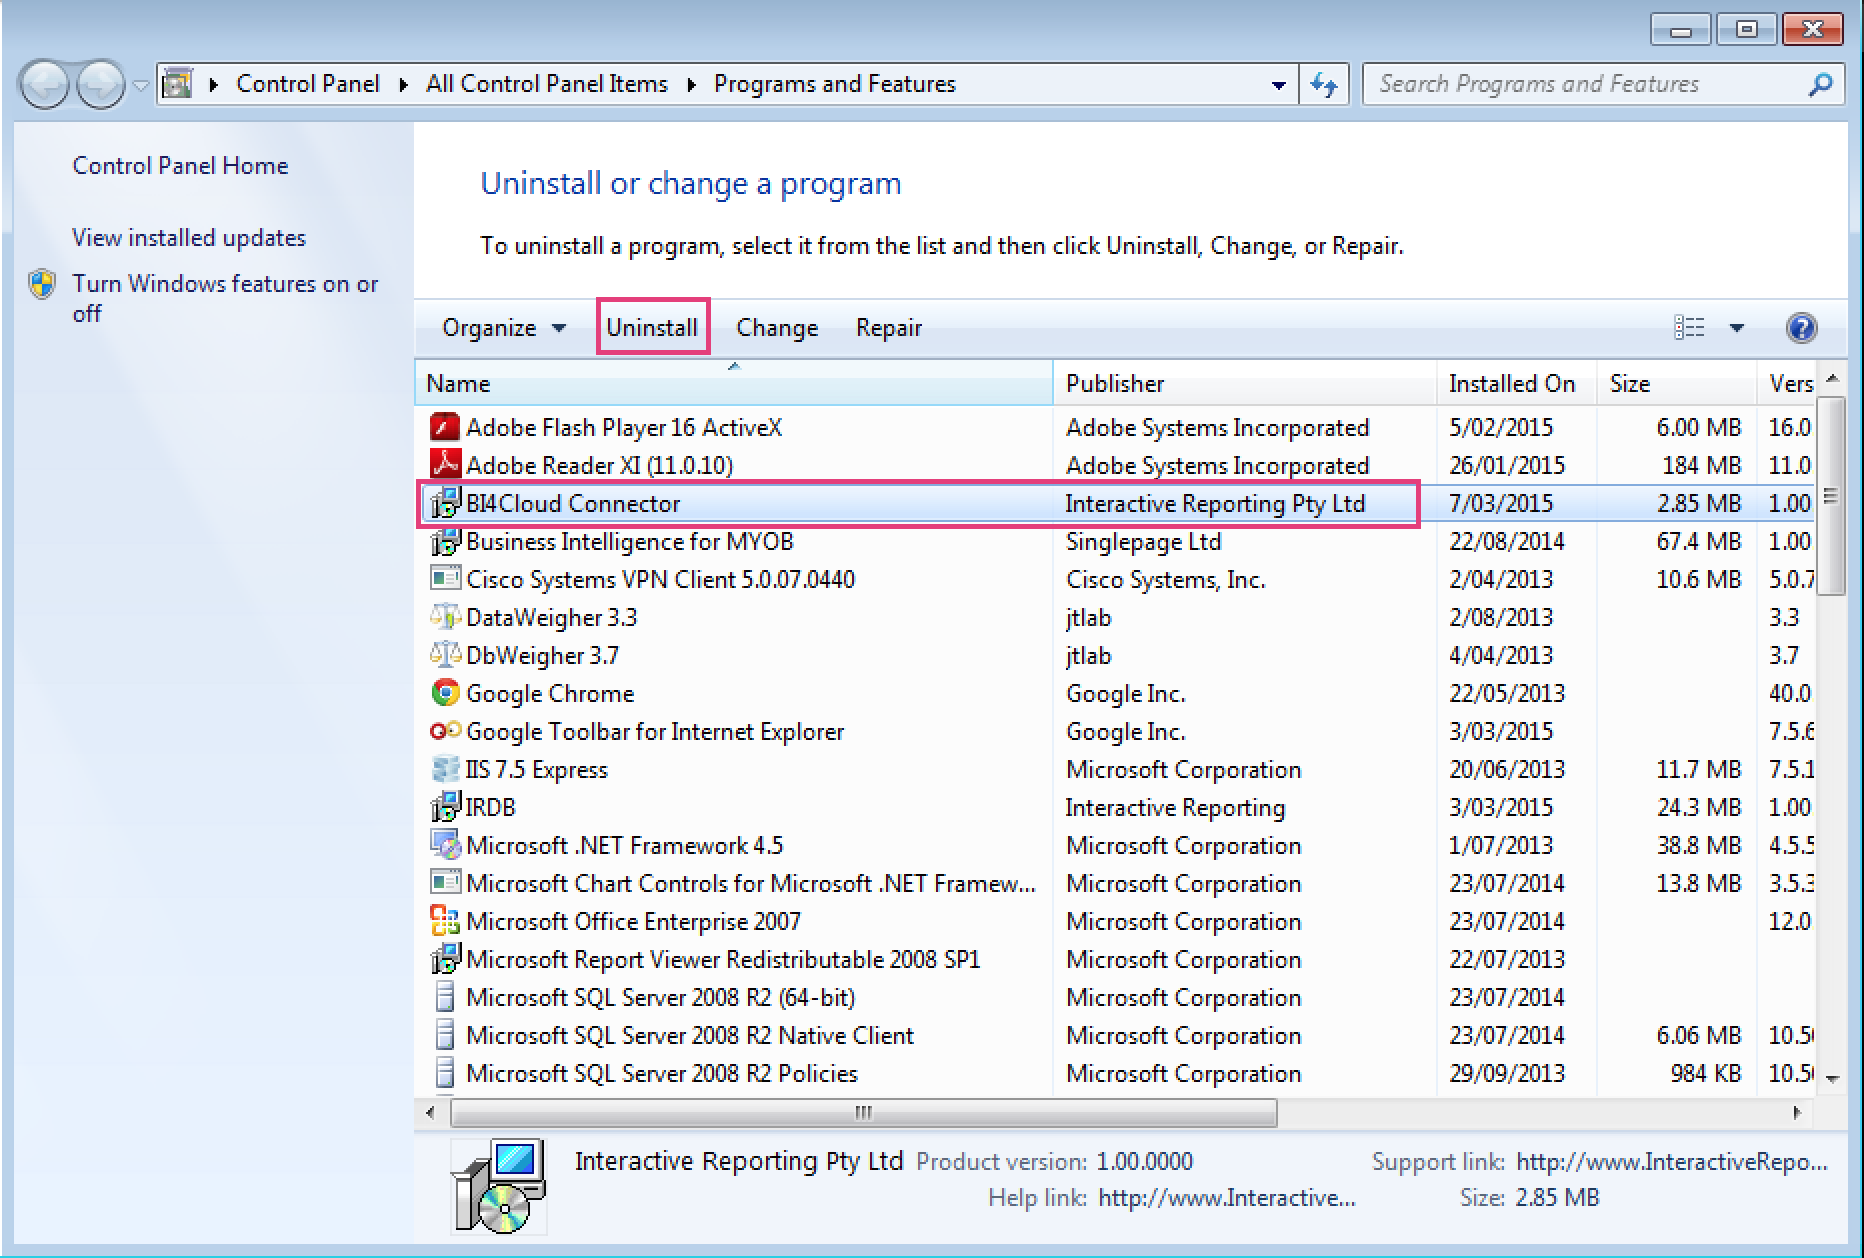Click the Refresh button beside address bar
This screenshot has width=1864, height=1258.
[x=1325, y=84]
